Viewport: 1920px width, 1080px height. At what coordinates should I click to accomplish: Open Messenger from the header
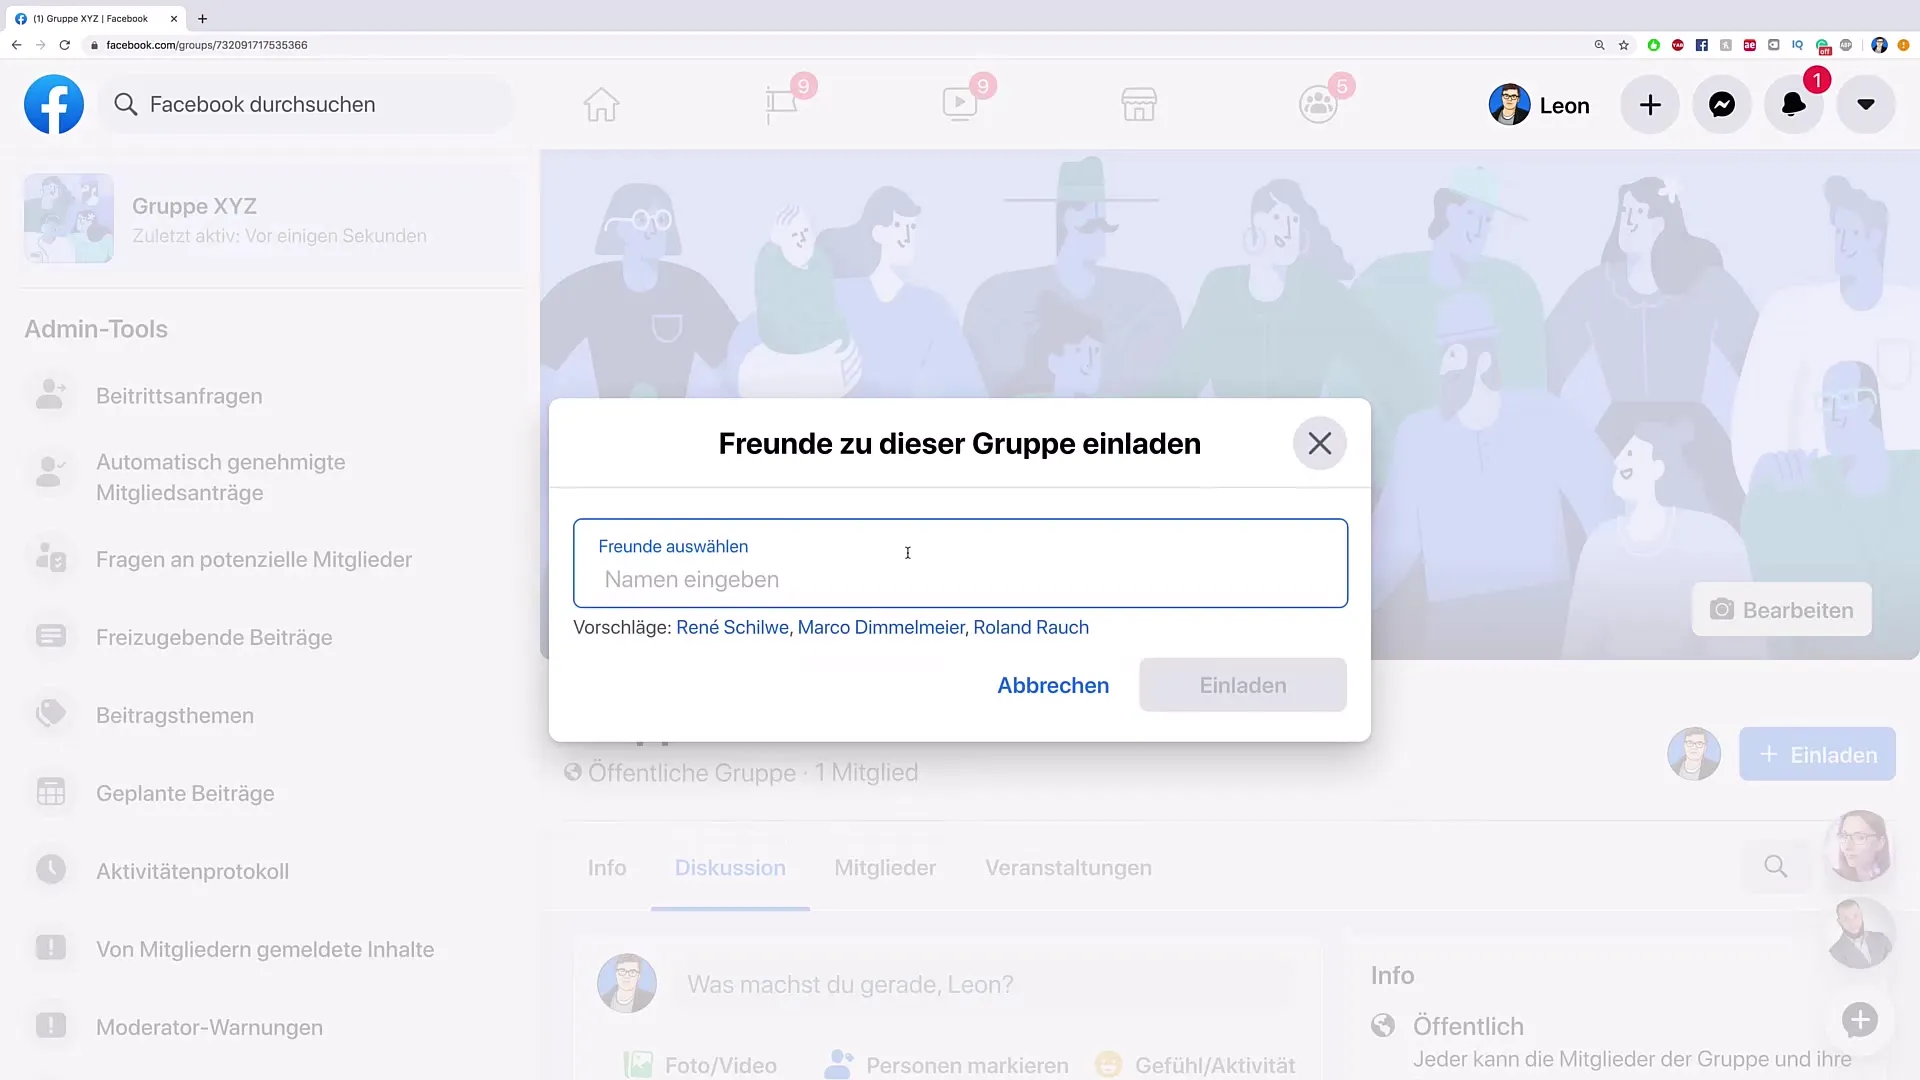(1722, 105)
